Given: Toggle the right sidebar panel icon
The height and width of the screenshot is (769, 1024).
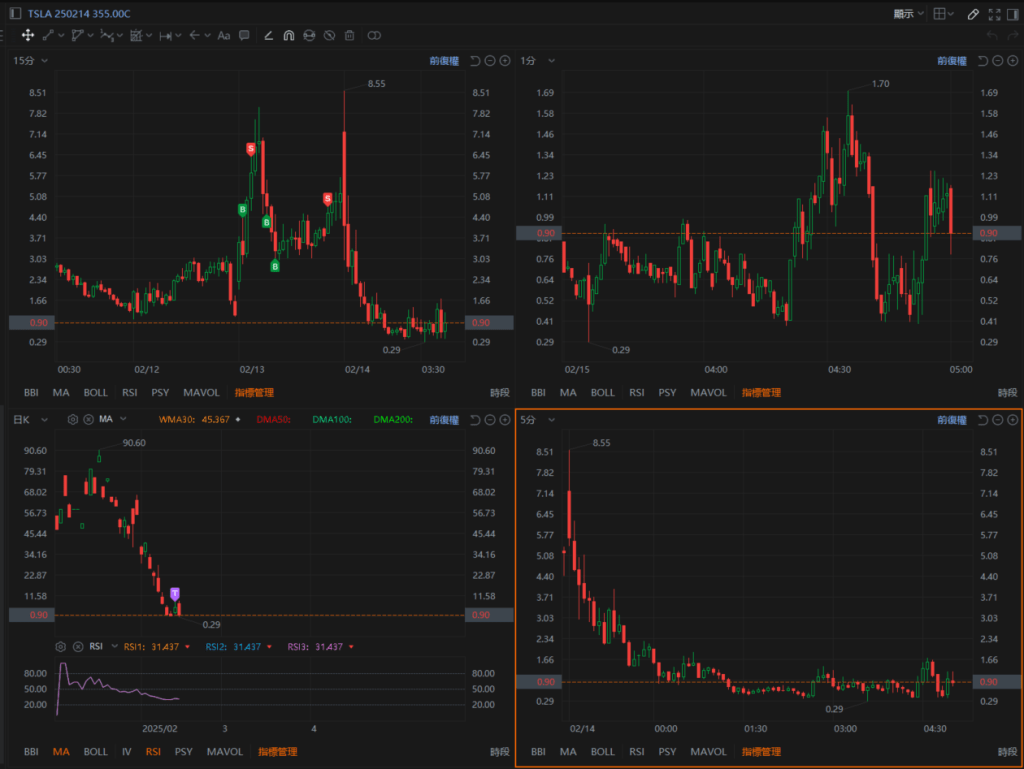Looking at the screenshot, I should tap(1014, 14).
